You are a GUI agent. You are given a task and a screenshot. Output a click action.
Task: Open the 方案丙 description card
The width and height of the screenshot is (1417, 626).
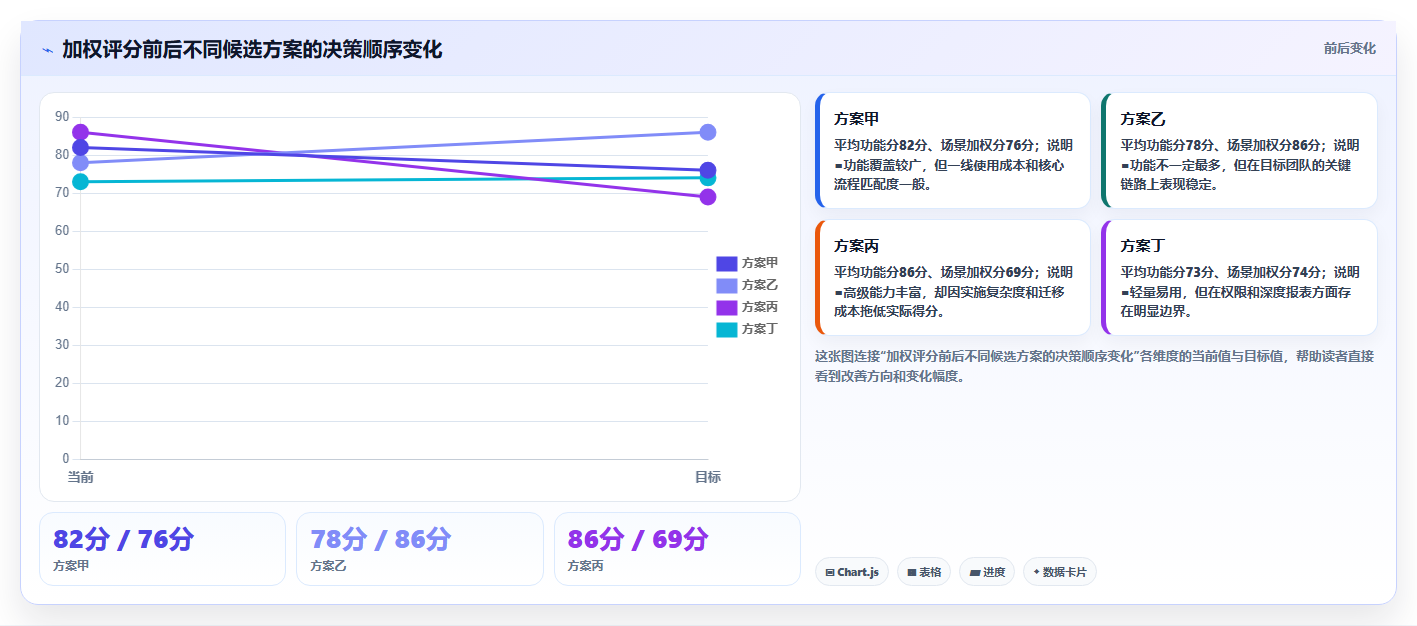pyautogui.click(x=952, y=278)
